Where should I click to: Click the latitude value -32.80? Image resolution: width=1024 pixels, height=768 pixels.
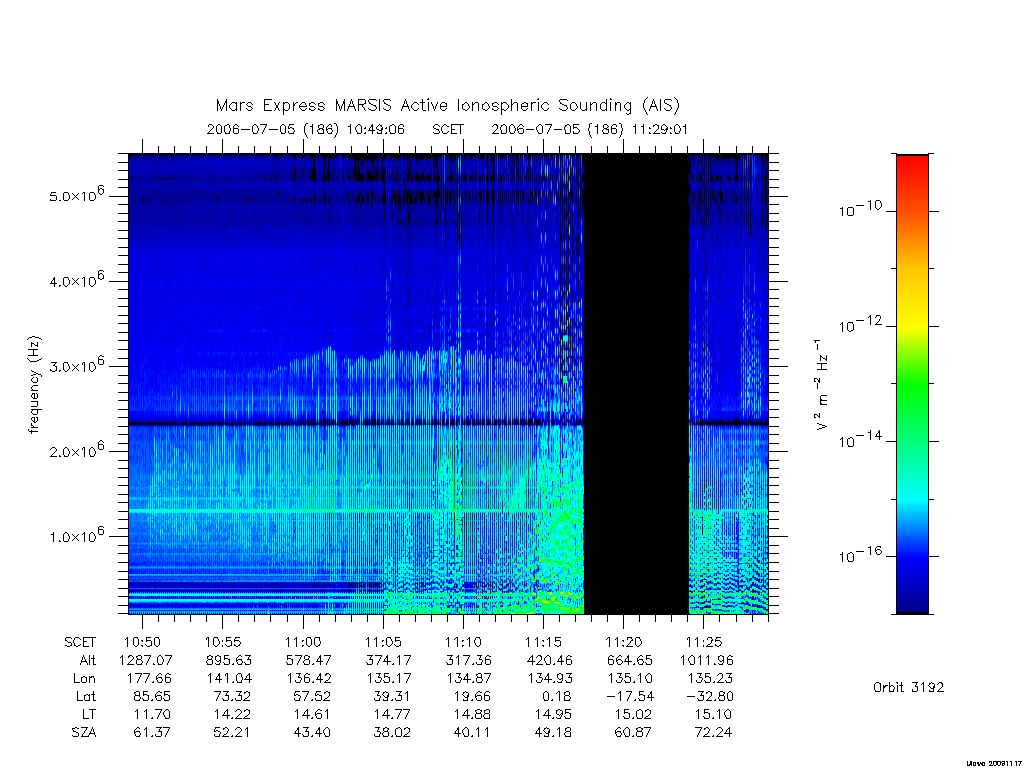tap(709, 696)
